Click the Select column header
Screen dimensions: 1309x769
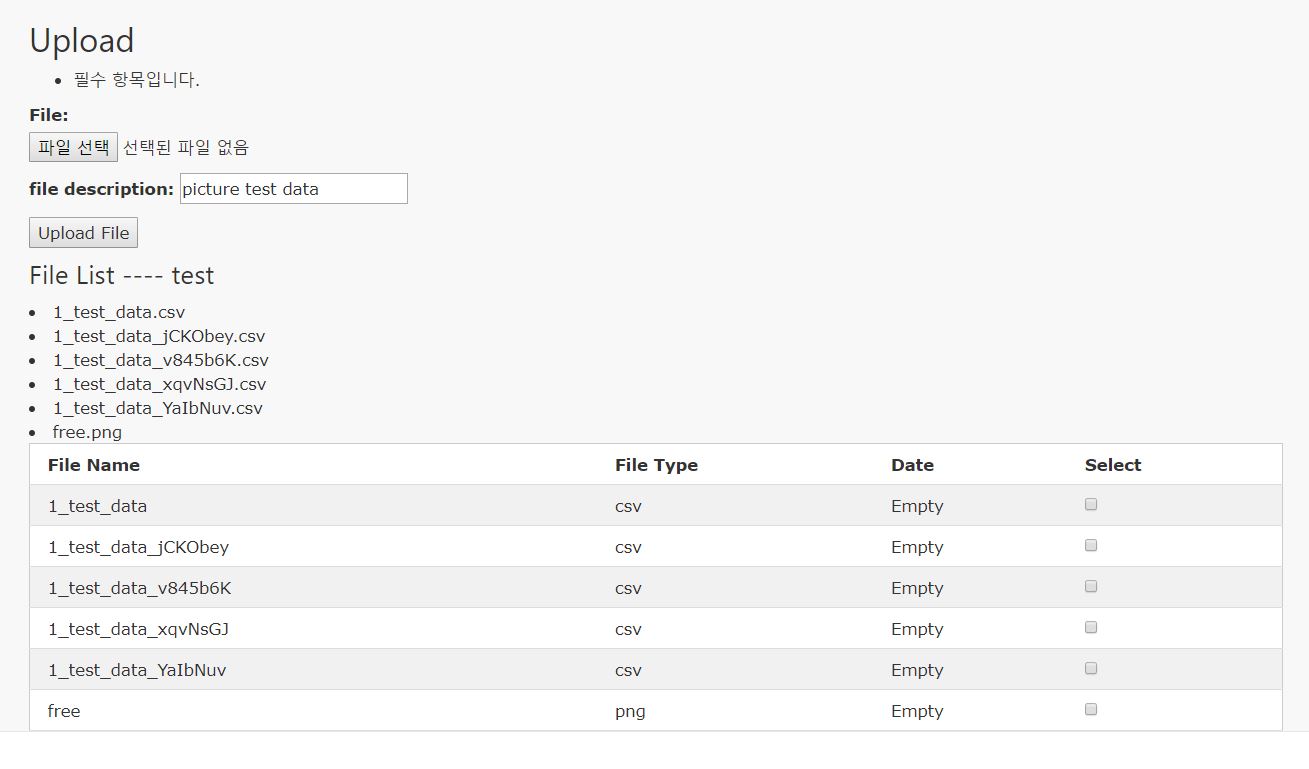click(x=1113, y=465)
